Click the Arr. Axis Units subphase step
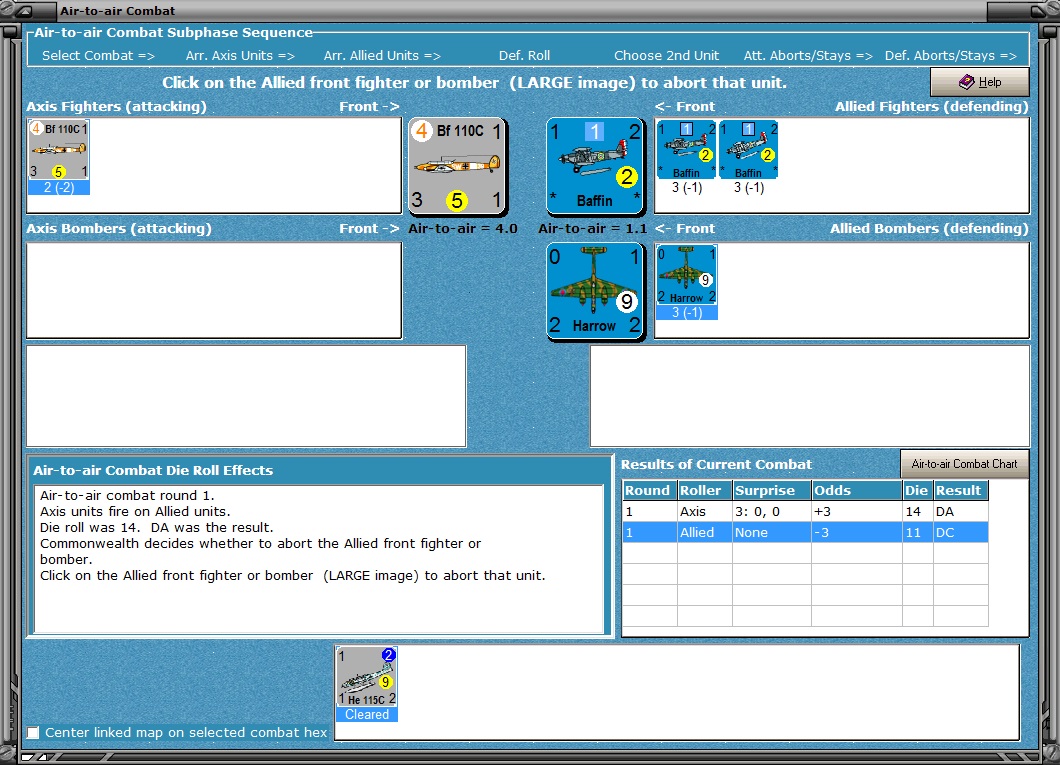1060x765 pixels. 241,55
